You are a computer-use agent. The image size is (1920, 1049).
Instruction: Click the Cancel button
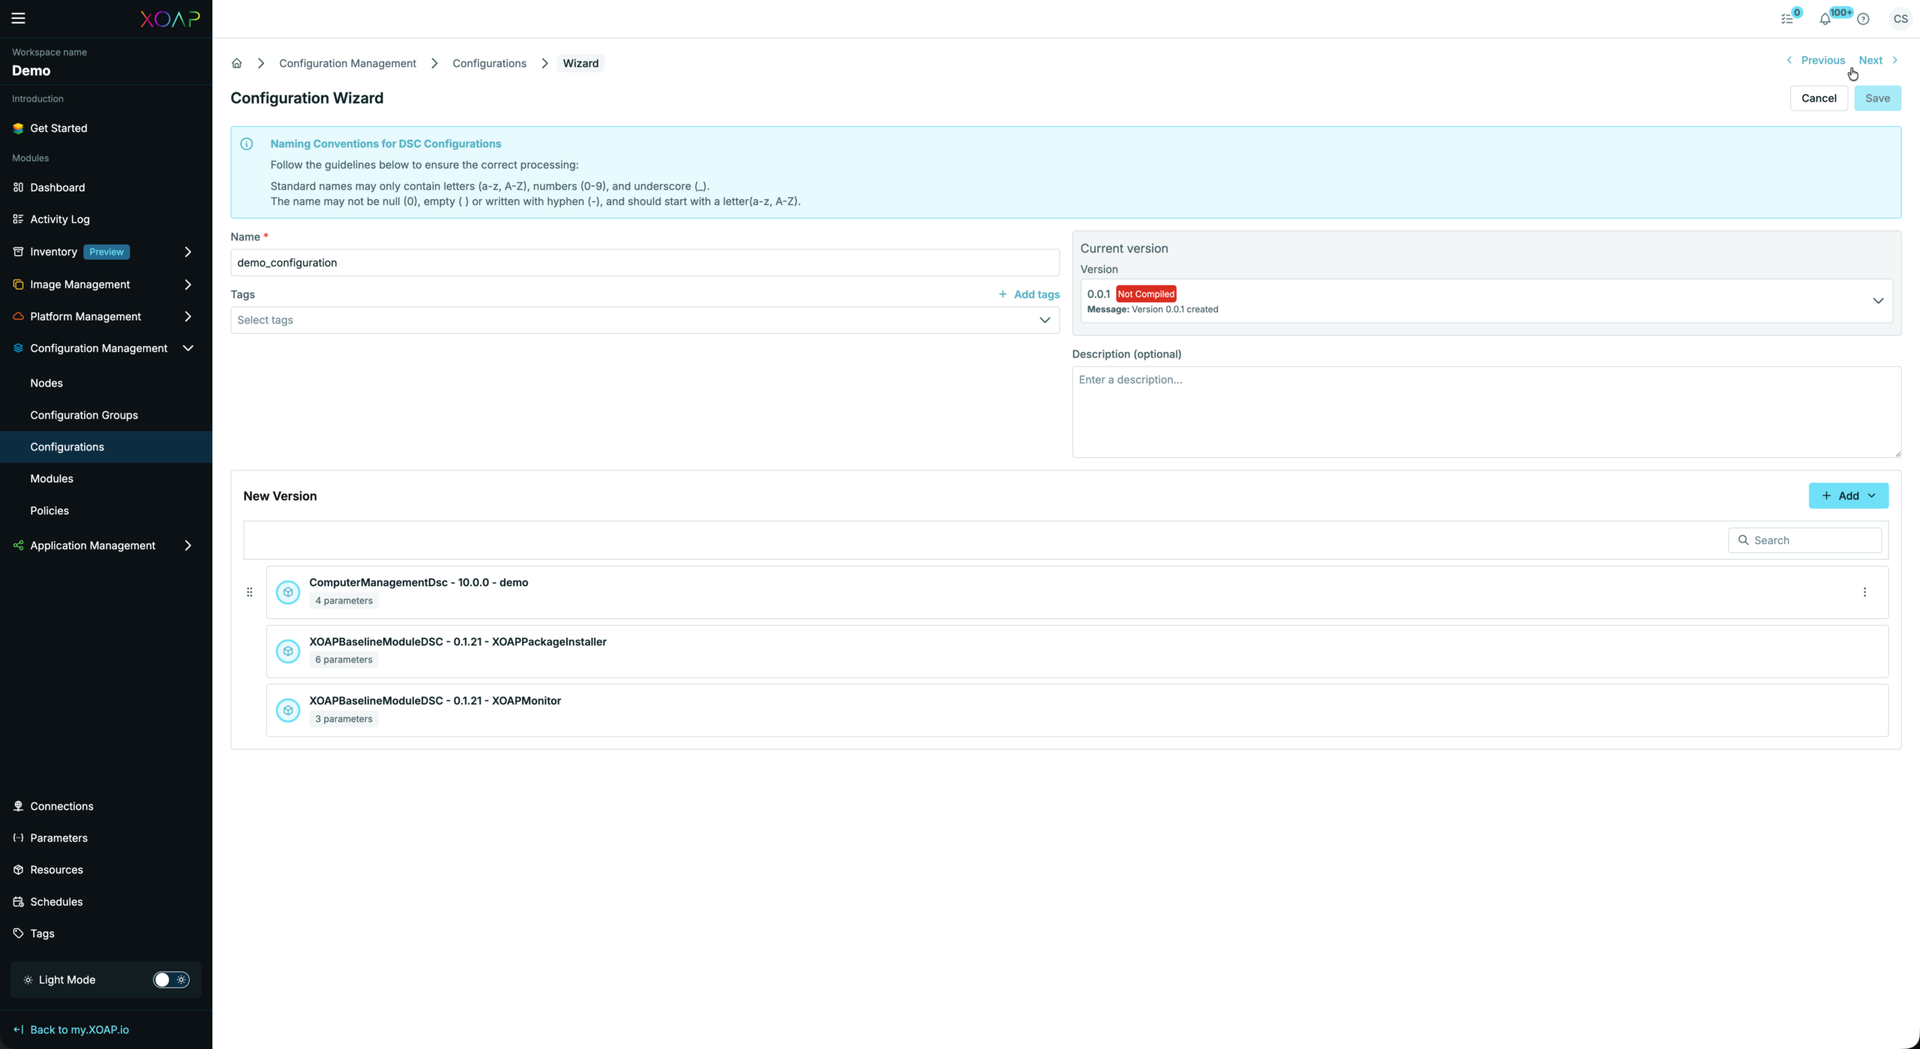[1818, 98]
